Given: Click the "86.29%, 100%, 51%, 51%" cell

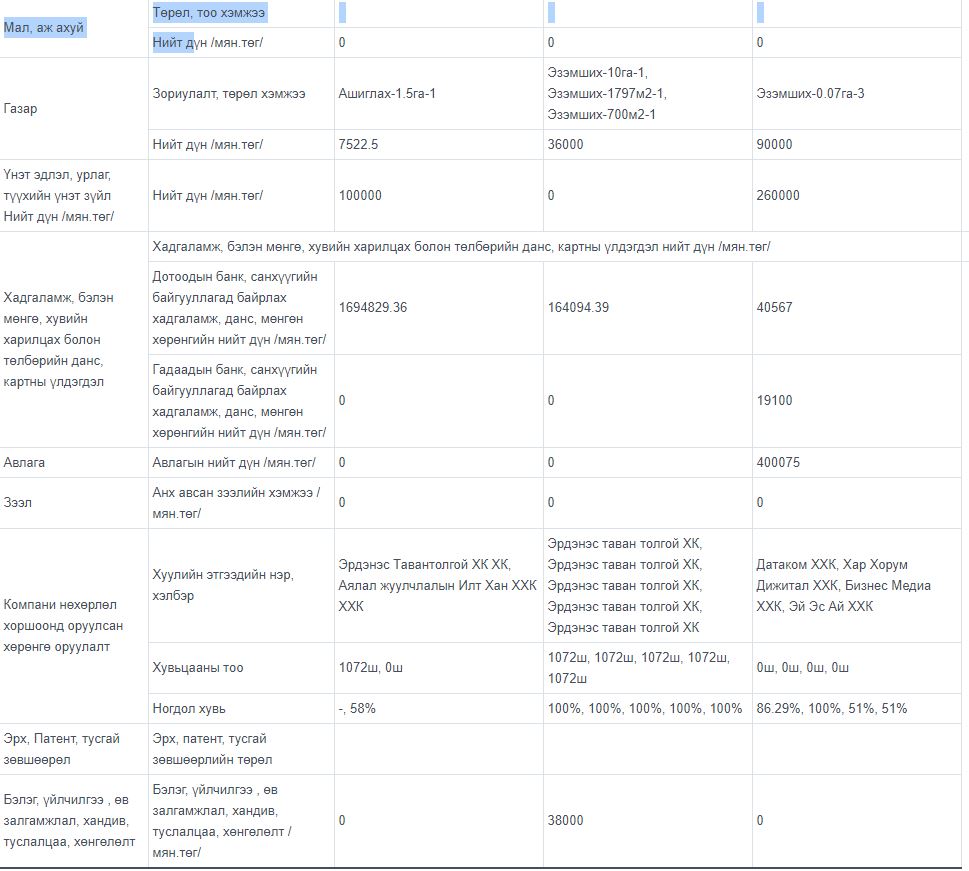Looking at the screenshot, I should (x=831, y=708).
